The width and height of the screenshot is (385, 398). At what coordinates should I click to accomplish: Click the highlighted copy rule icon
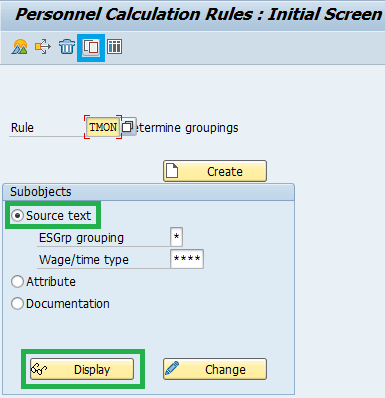tap(91, 47)
